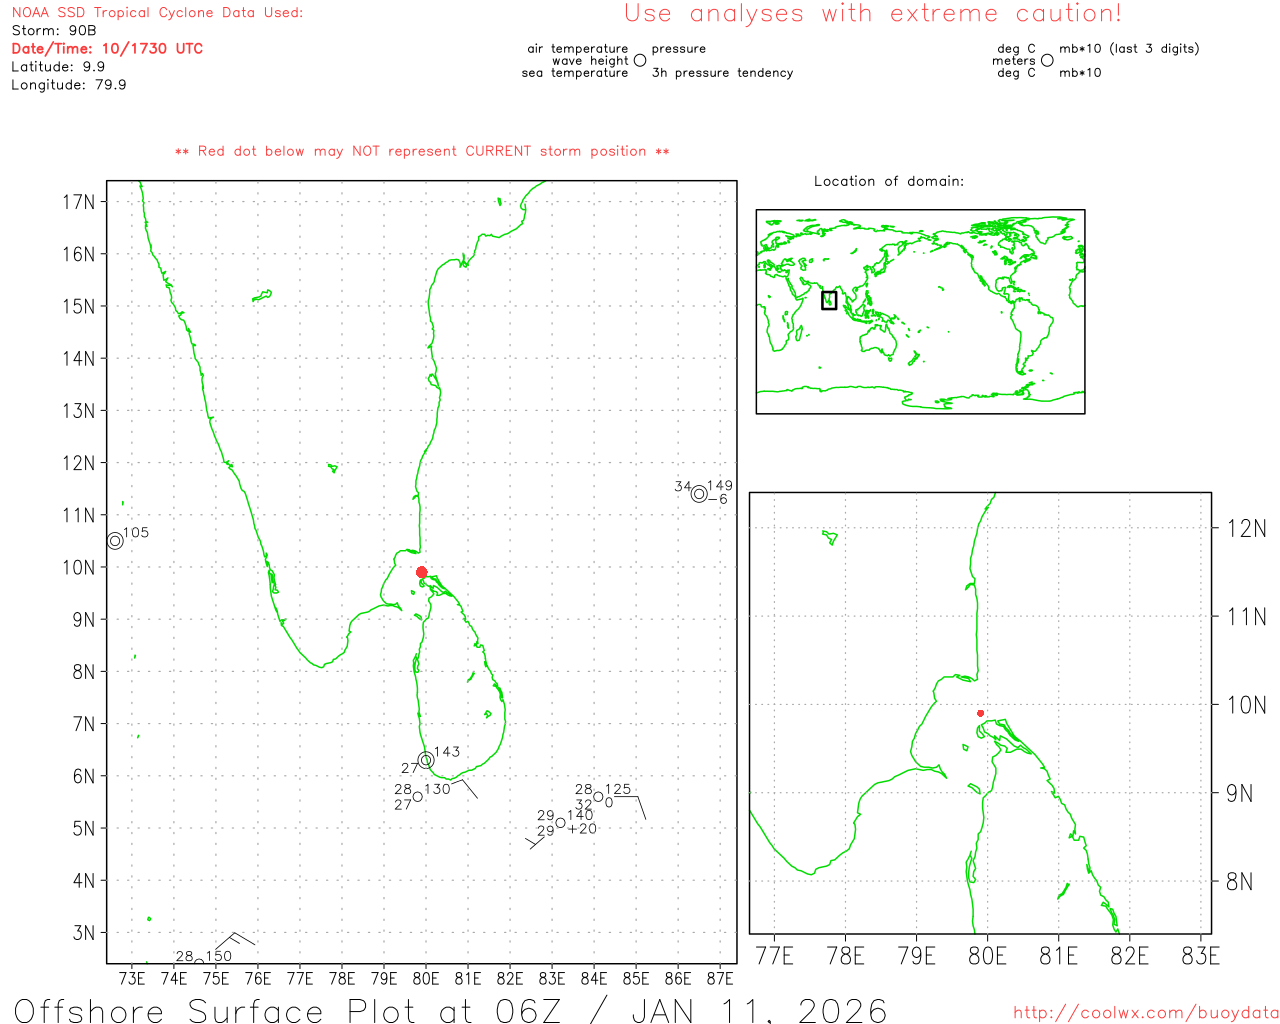Select the Storm: 90B label
Viewport: 1280px width, 1024px height.
click(x=54, y=30)
